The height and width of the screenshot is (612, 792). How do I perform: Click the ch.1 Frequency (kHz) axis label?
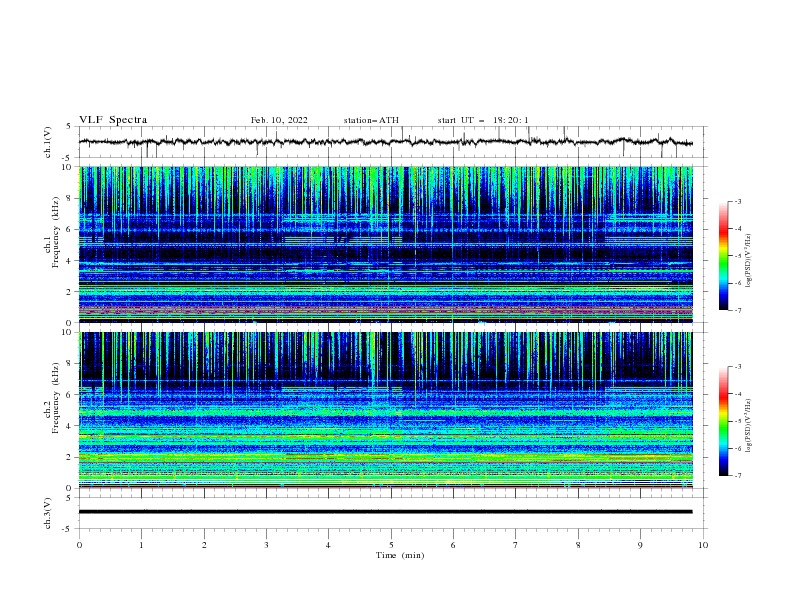tap(52, 233)
